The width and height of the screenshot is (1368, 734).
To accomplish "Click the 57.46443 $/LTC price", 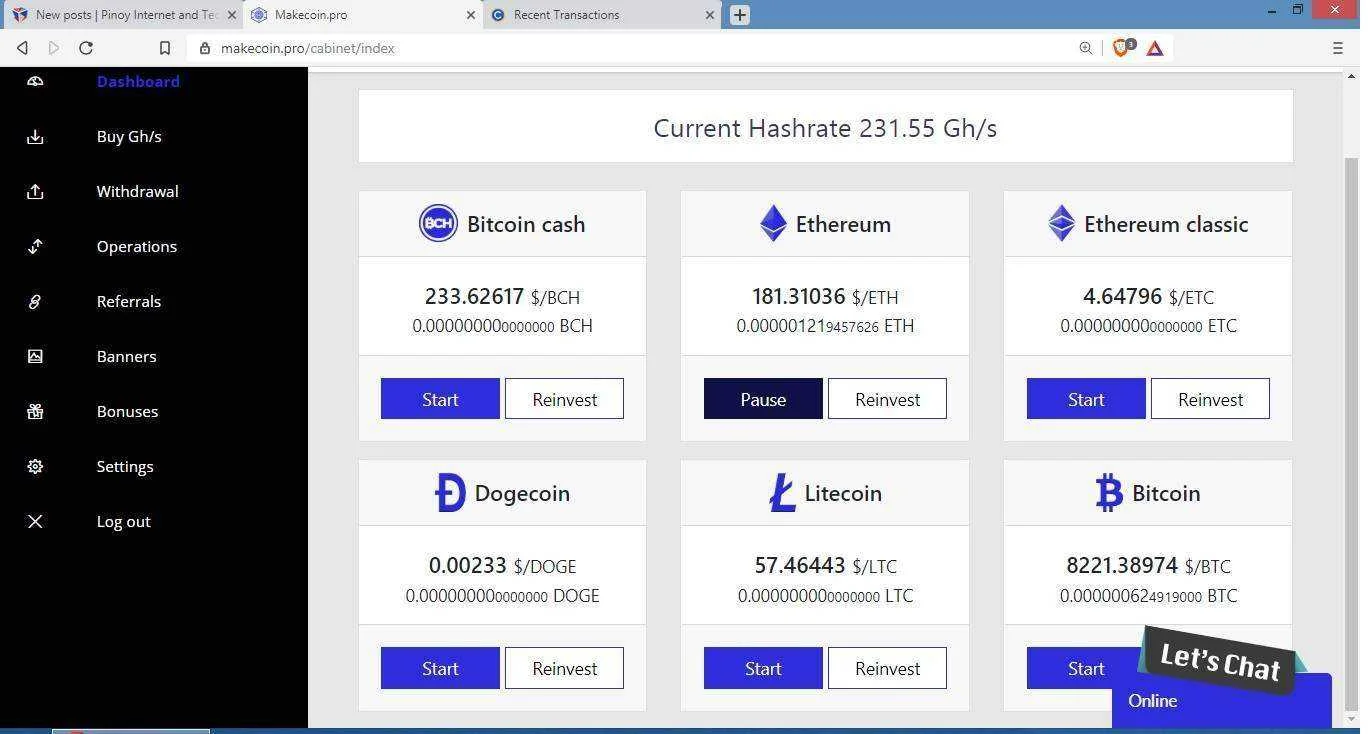I will 825,566.
